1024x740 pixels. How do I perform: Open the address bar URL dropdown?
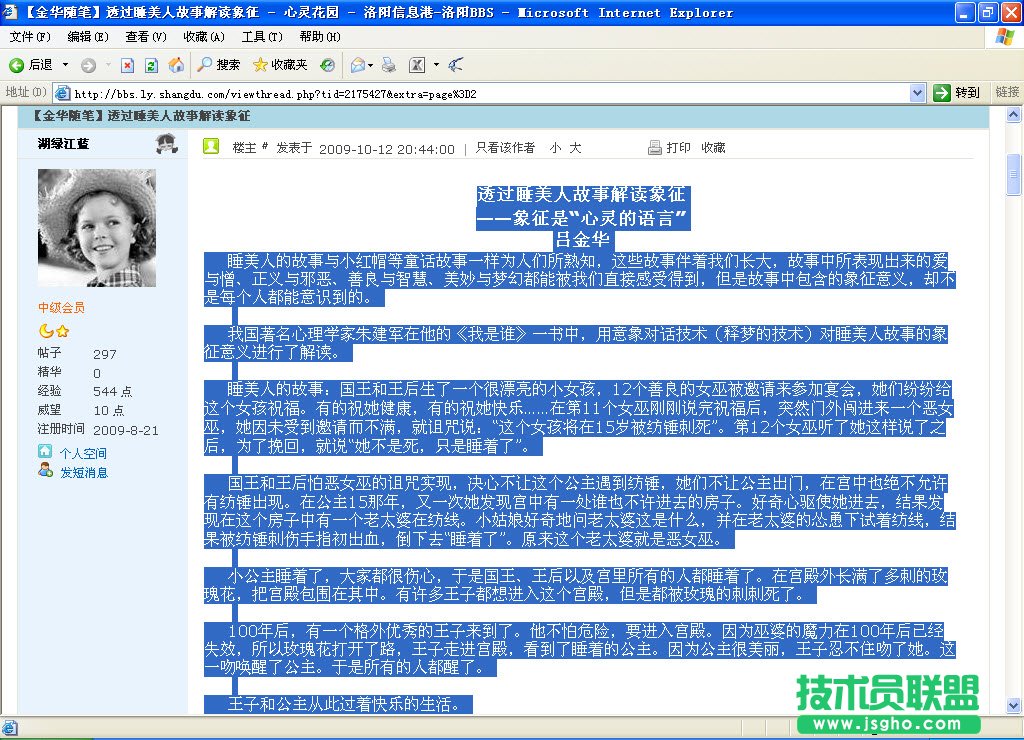(x=918, y=92)
